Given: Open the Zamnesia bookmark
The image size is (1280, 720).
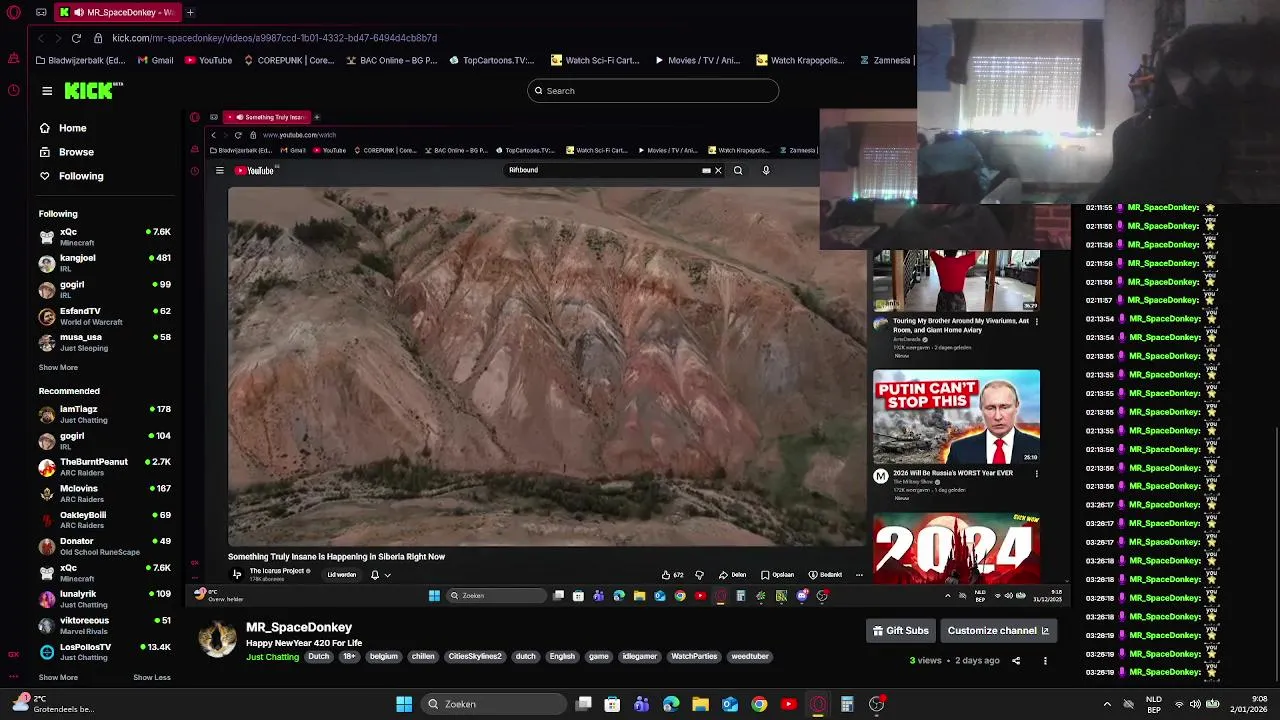Looking at the screenshot, I should 885,60.
